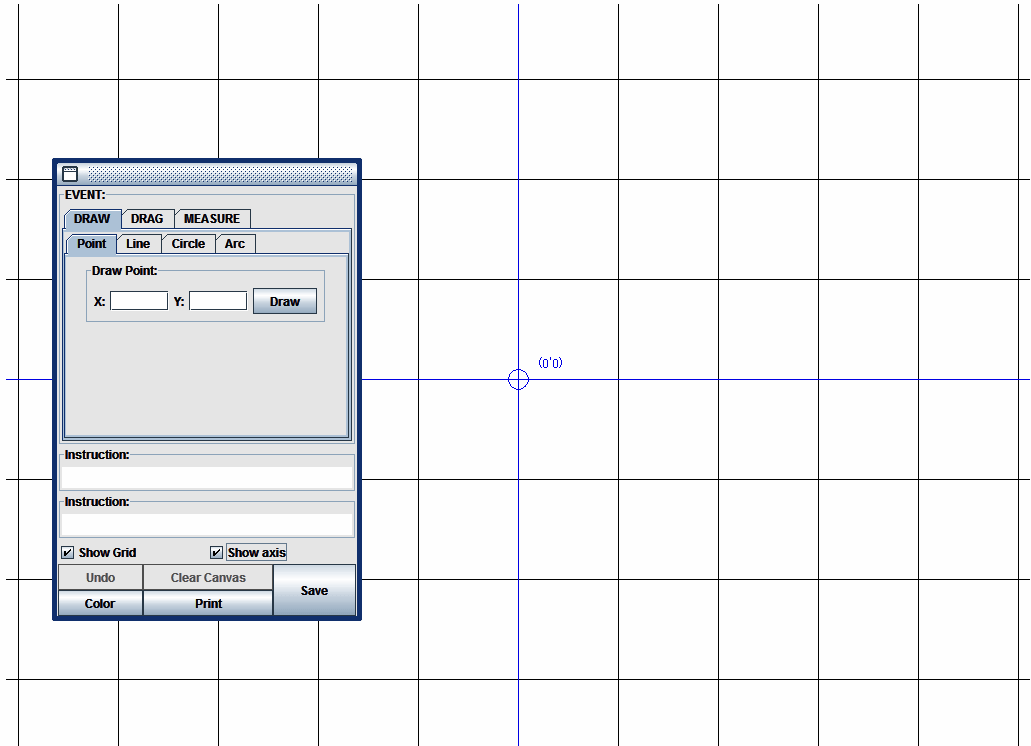The height and width of the screenshot is (746, 1031).
Task: Click the Undo button
Action: (x=100, y=578)
